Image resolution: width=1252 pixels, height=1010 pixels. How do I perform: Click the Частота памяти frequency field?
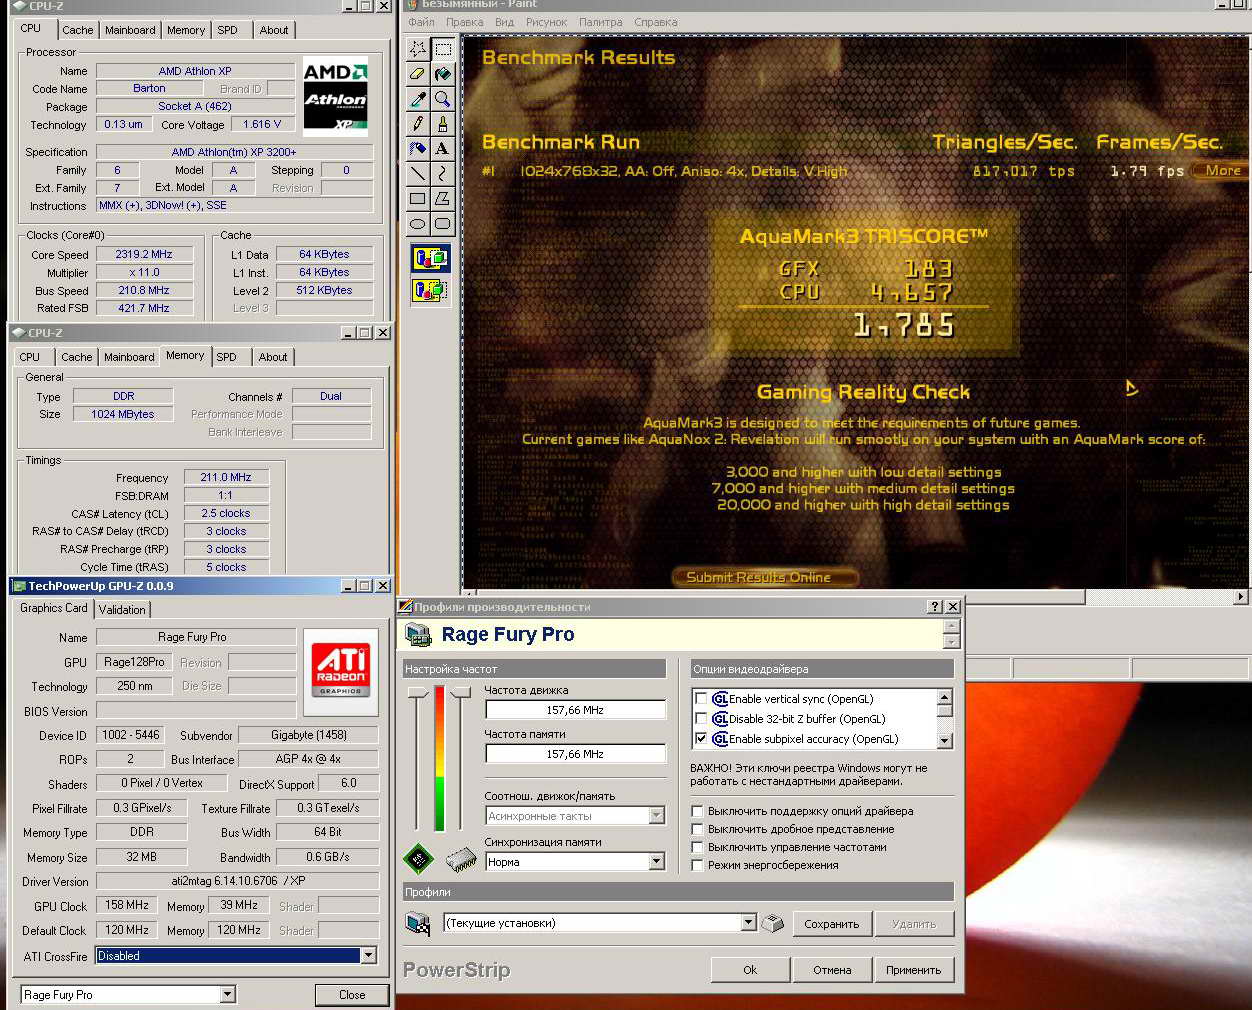pos(575,754)
